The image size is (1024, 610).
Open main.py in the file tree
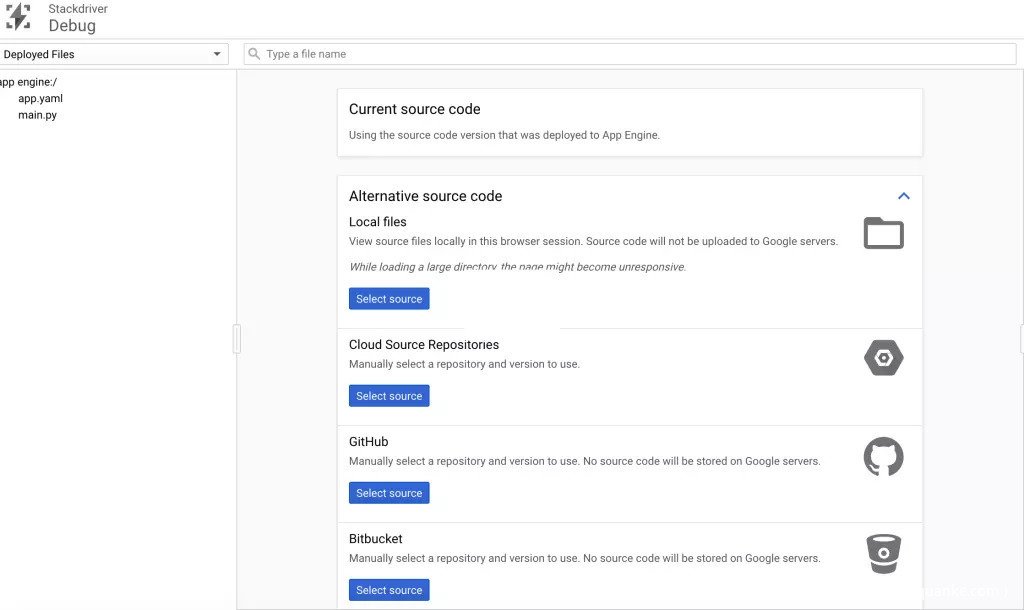coord(37,115)
